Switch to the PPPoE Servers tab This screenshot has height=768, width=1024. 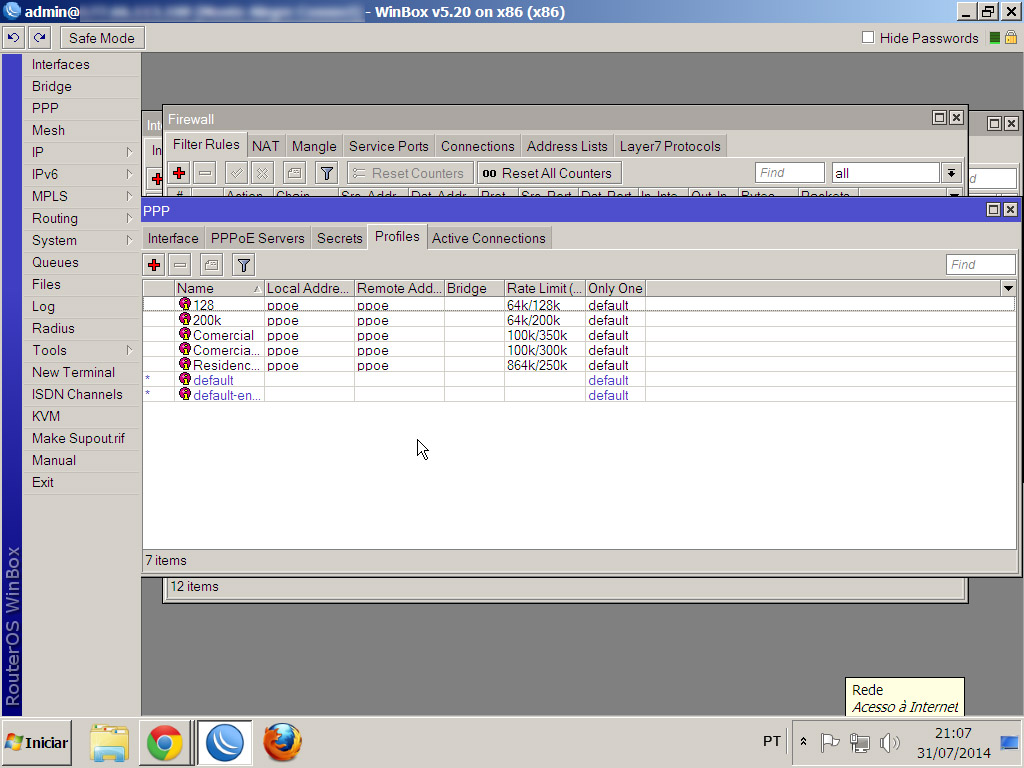point(257,238)
